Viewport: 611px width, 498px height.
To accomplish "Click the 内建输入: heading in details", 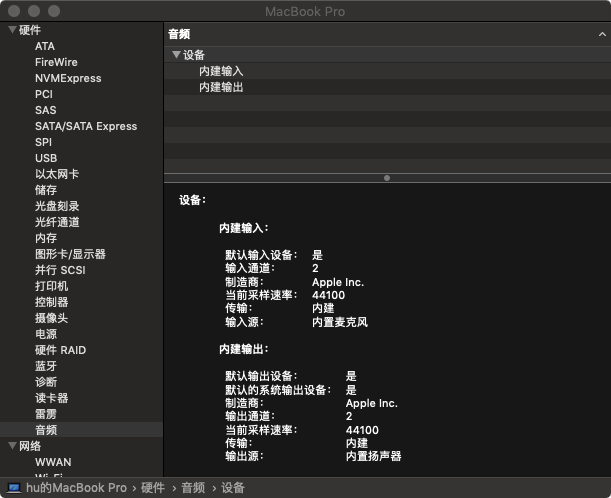I will [x=244, y=228].
